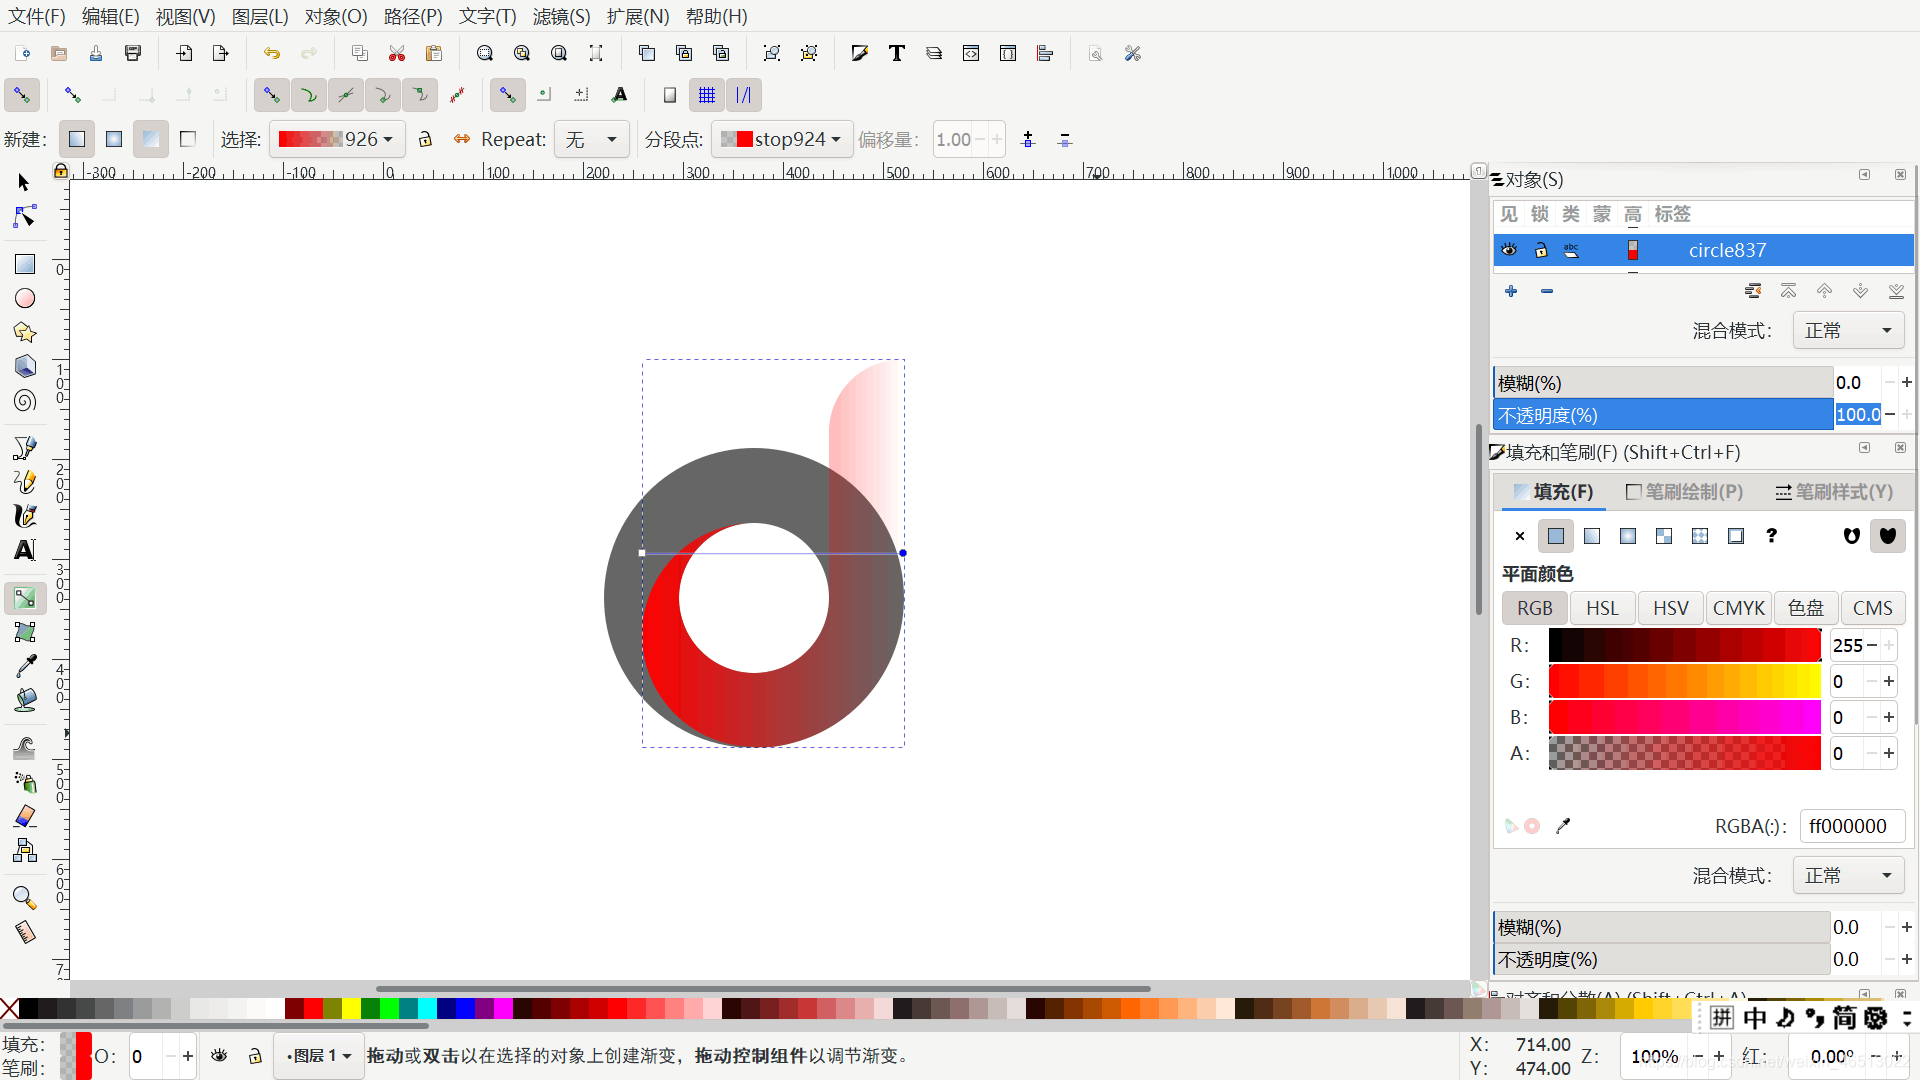Select the CMYK color mode button
This screenshot has height=1080, width=1920.
click(1739, 608)
